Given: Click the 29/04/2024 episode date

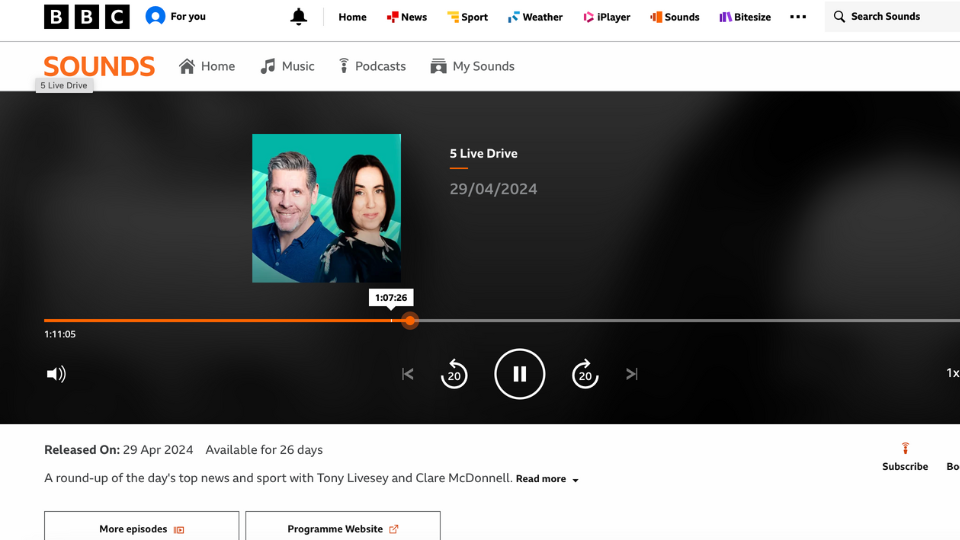Looking at the screenshot, I should click(x=493, y=189).
